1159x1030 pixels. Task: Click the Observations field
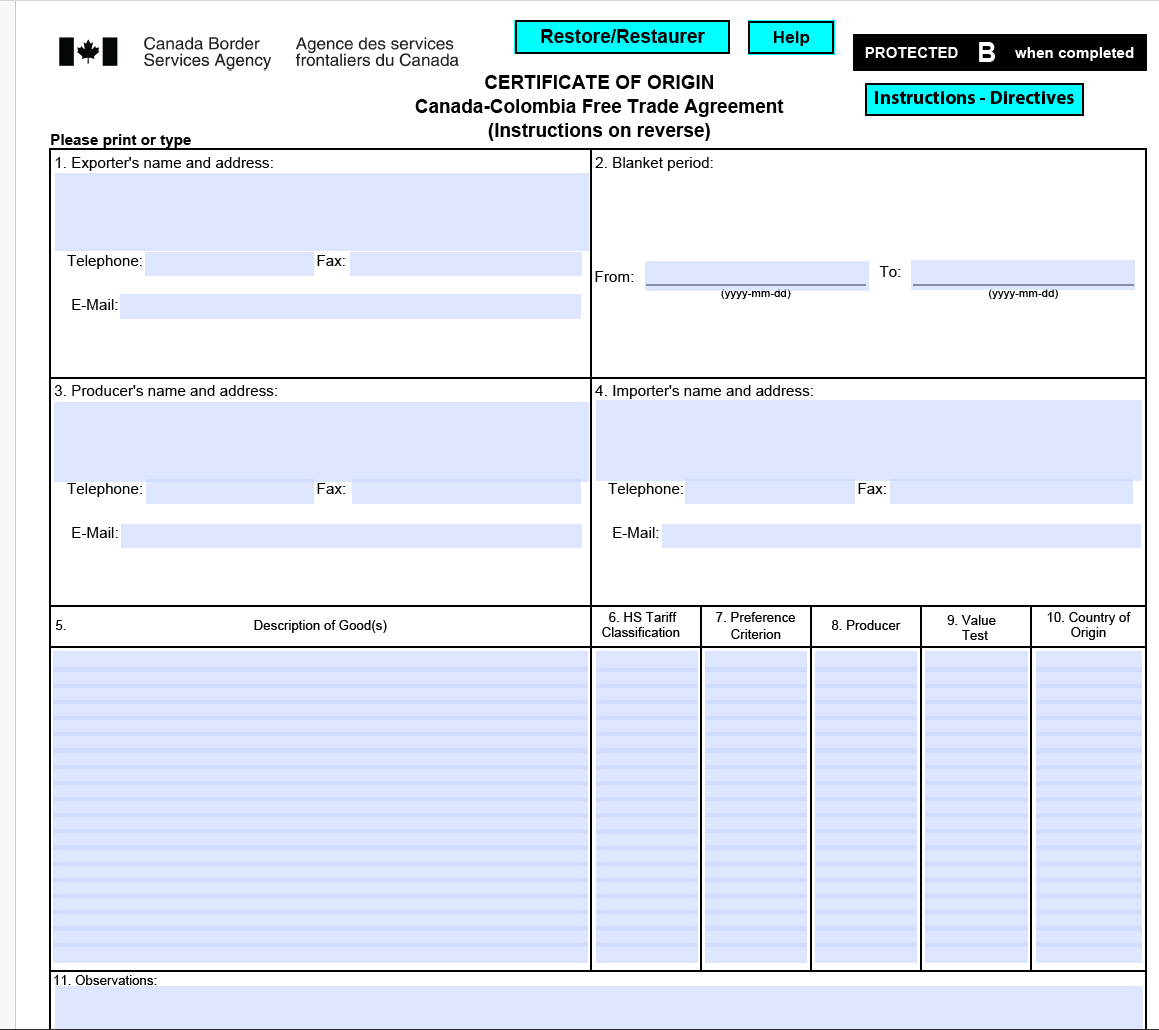tap(599, 1007)
